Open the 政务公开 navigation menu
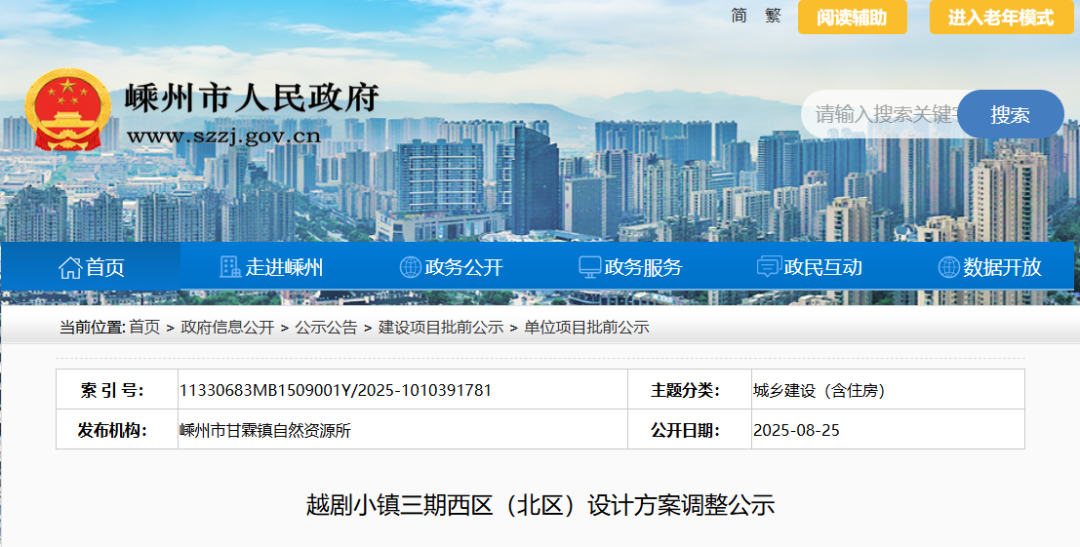Viewport: 1080px width, 547px height. click(x=463, y=267)
